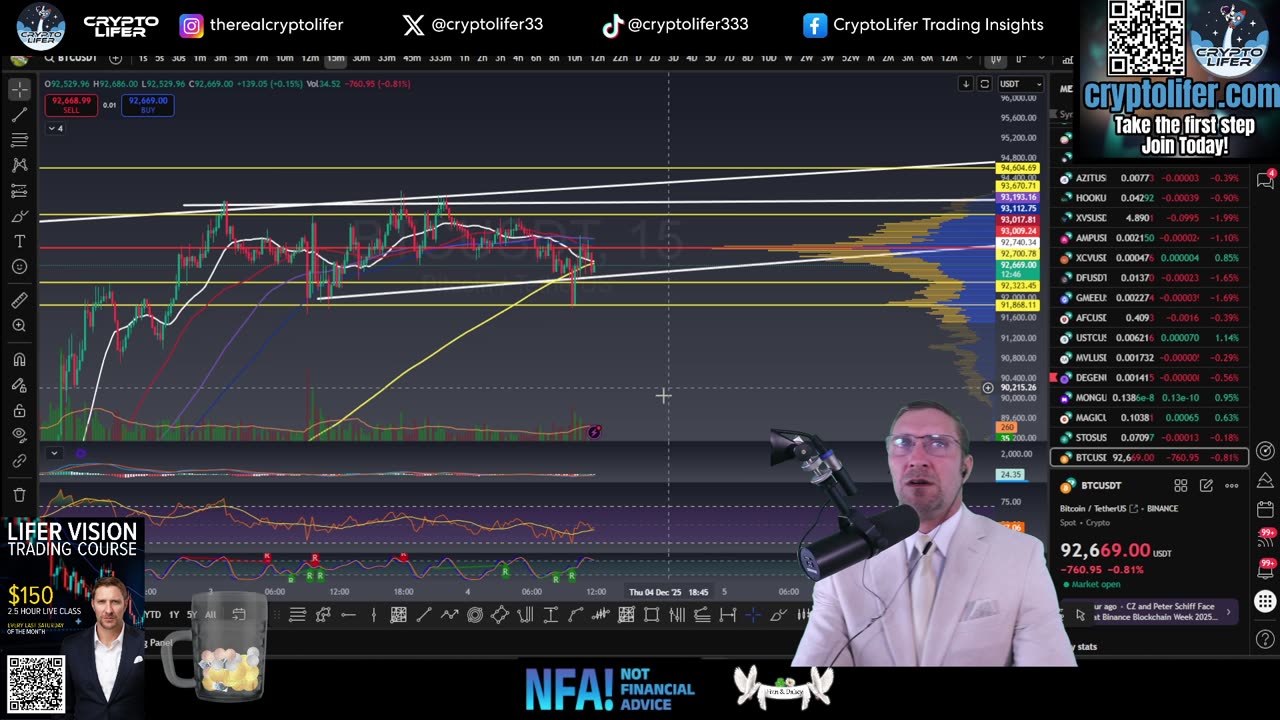Screen dimensions: 1280x720
Task: Expand the news item chevron arrow
Action: point(1229,612)
